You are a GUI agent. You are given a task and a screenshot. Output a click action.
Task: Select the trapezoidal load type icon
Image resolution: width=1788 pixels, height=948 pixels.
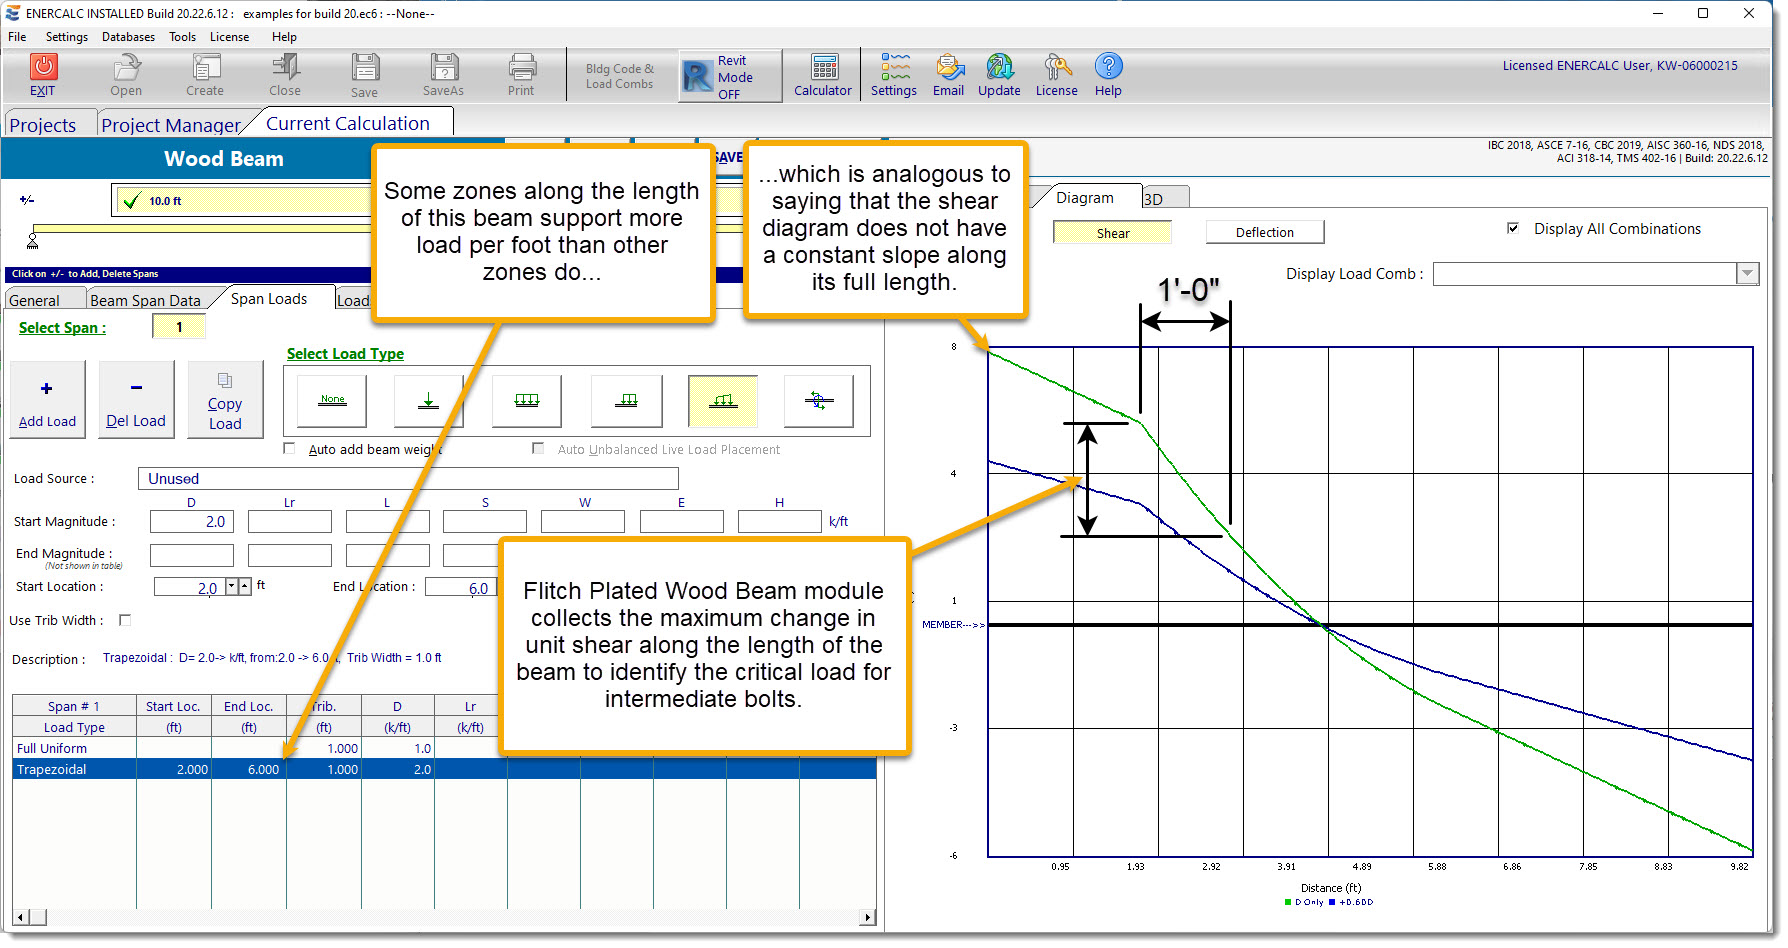(722, 400)
